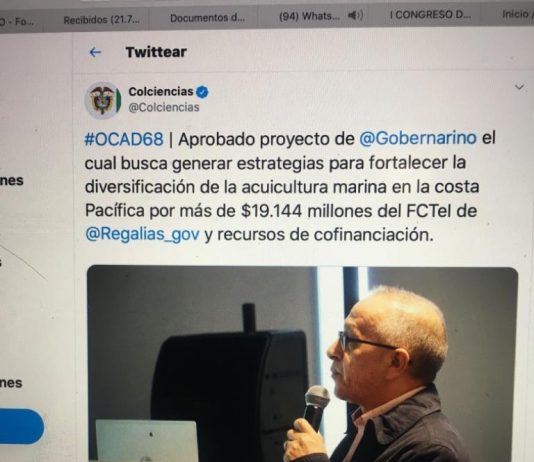
Task: Visit the @Gobernarino mention link
Action: click(x=418, y=138)
